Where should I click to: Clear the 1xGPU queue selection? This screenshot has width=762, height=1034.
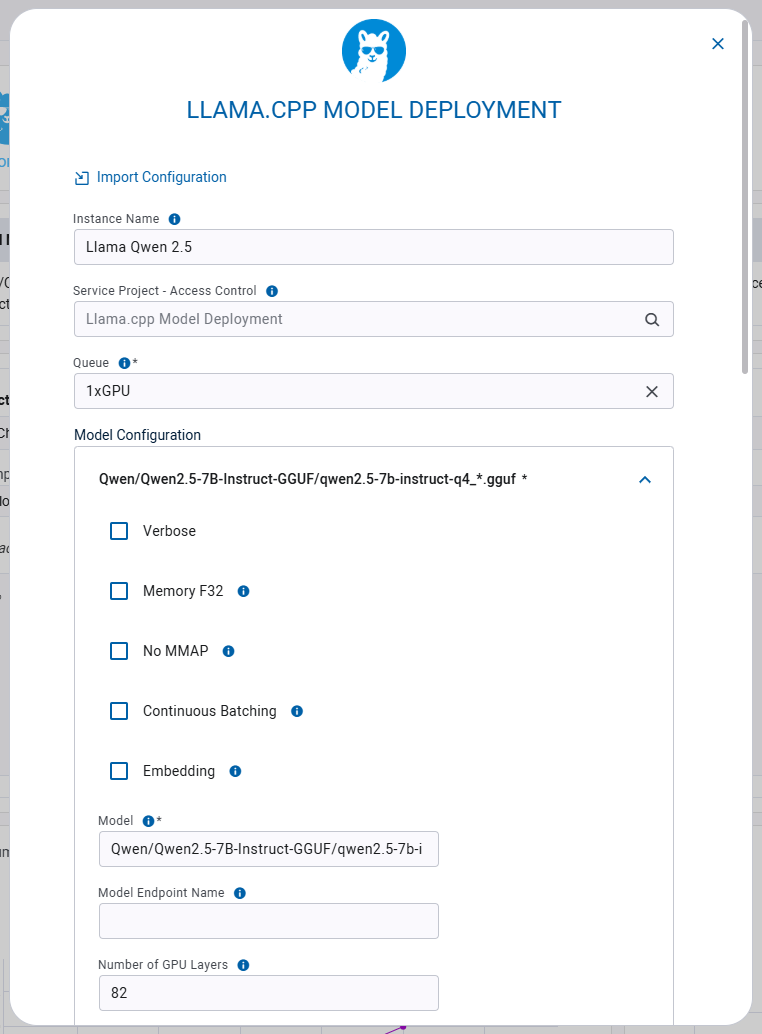[652, 392]
